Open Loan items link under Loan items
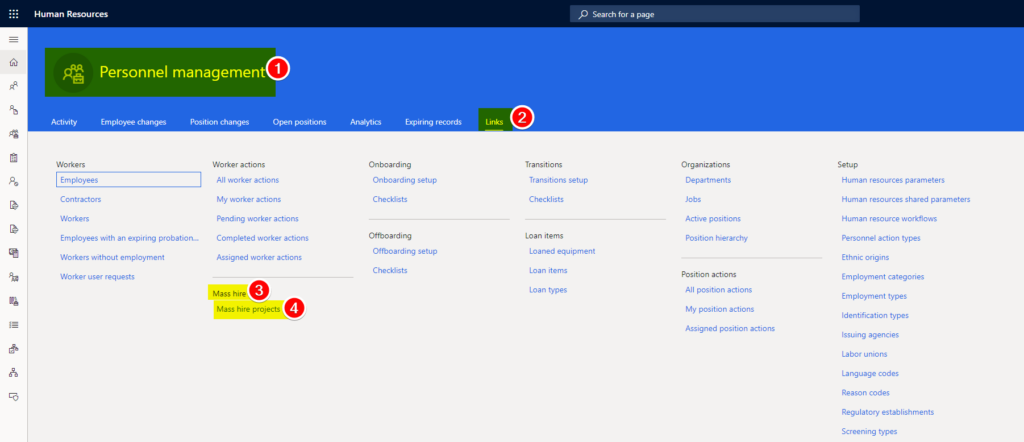 click(x=548, y=270)
